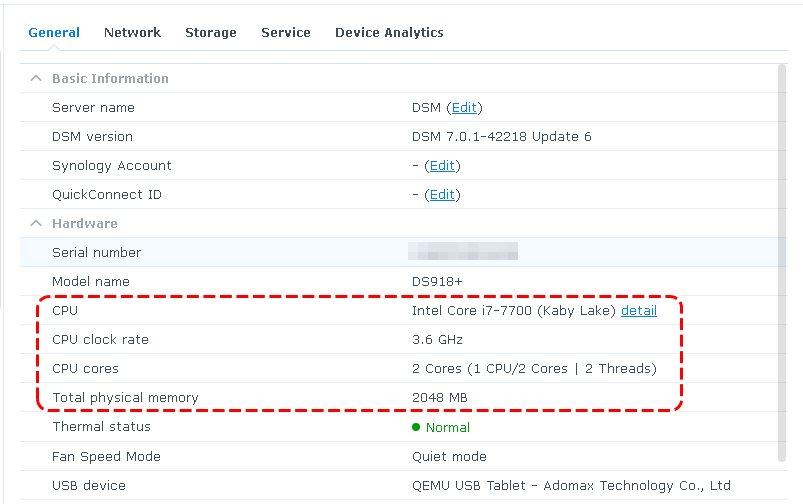Open the Network tab
This screenshot has width=803, height=504.
click(x=132, y=33)
